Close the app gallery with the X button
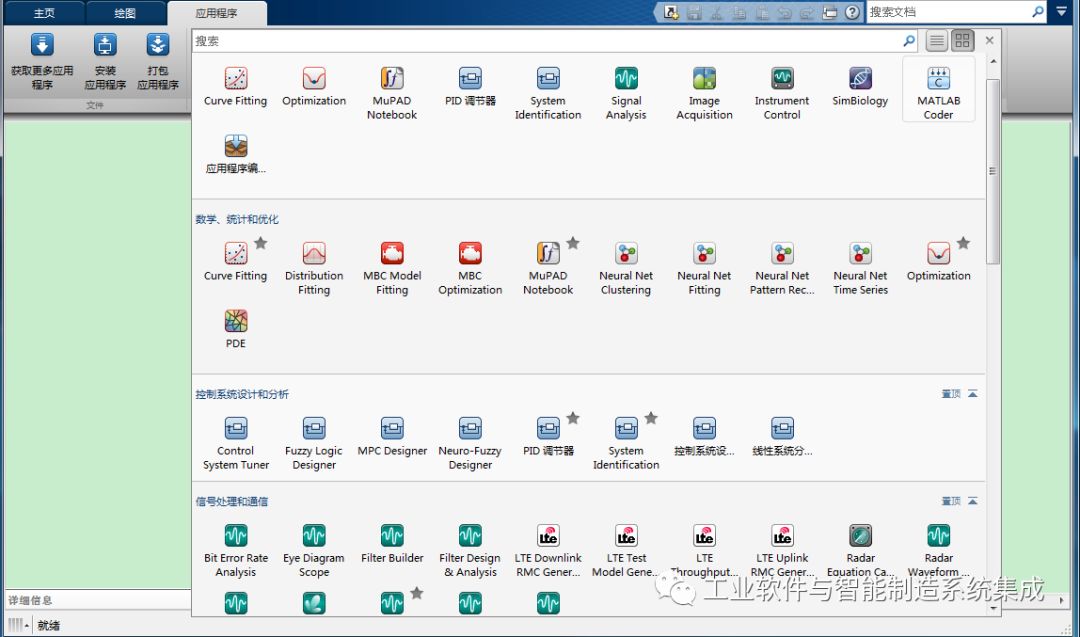The image size is (1080, 637). click(x=990, y=41)
